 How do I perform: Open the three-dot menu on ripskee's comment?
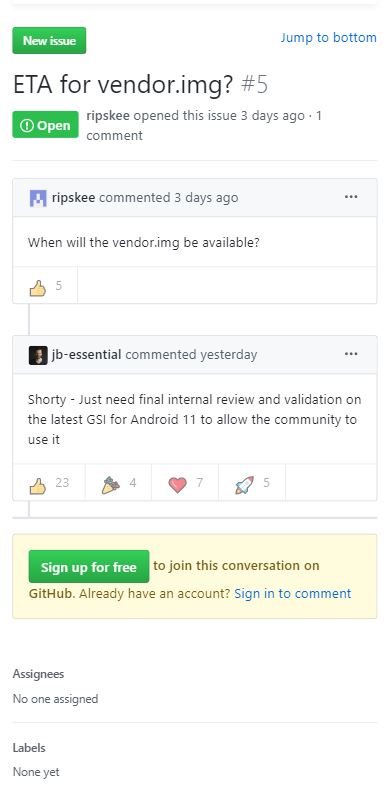[351, 197]
